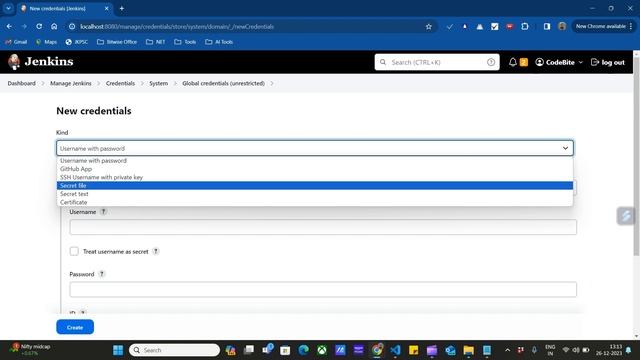This screenshot has width=640, height=360.
Task: Focus the Username input field
Action: tap(323, 227)
